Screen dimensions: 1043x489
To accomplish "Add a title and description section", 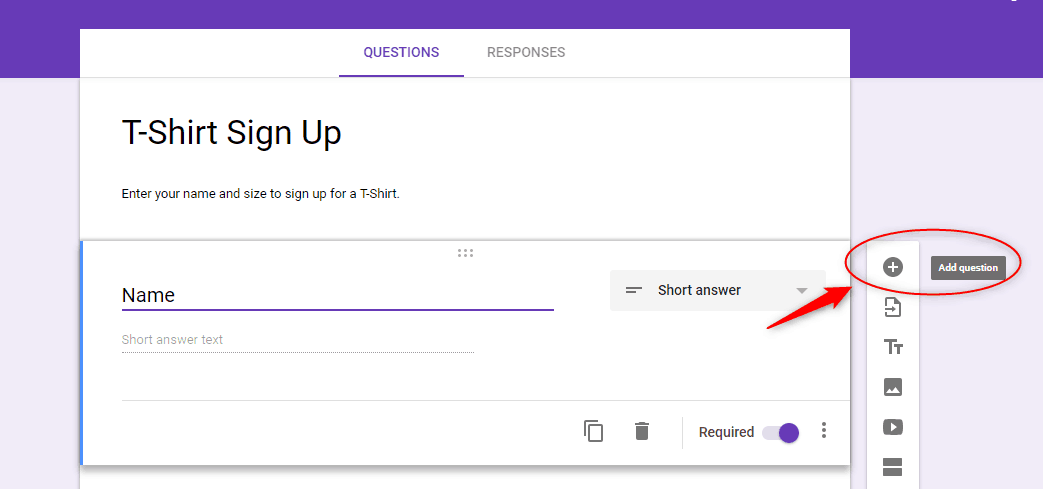I will tap(893, 347).
